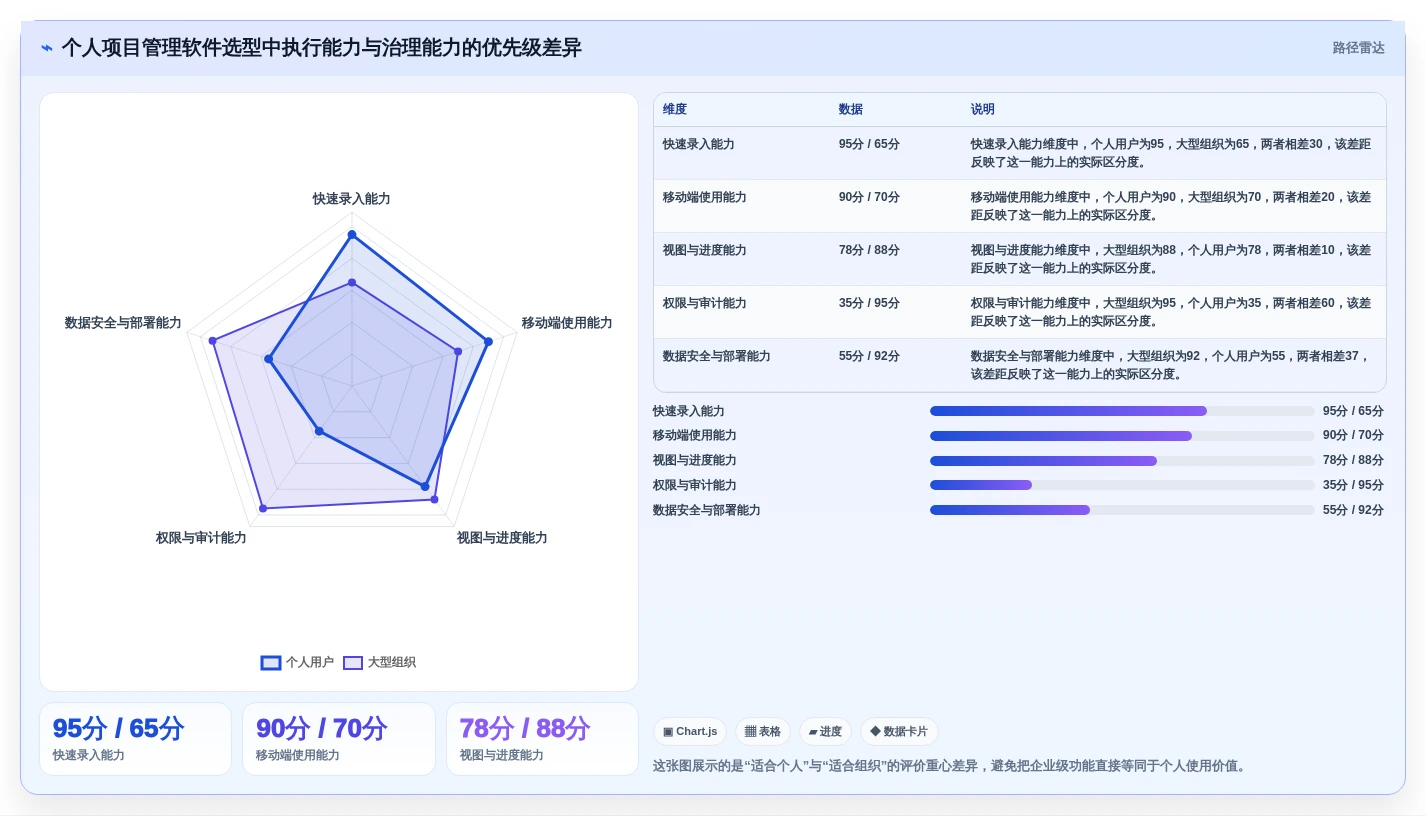Click the radar axis label 权限与审计能力

click(201, 538)
